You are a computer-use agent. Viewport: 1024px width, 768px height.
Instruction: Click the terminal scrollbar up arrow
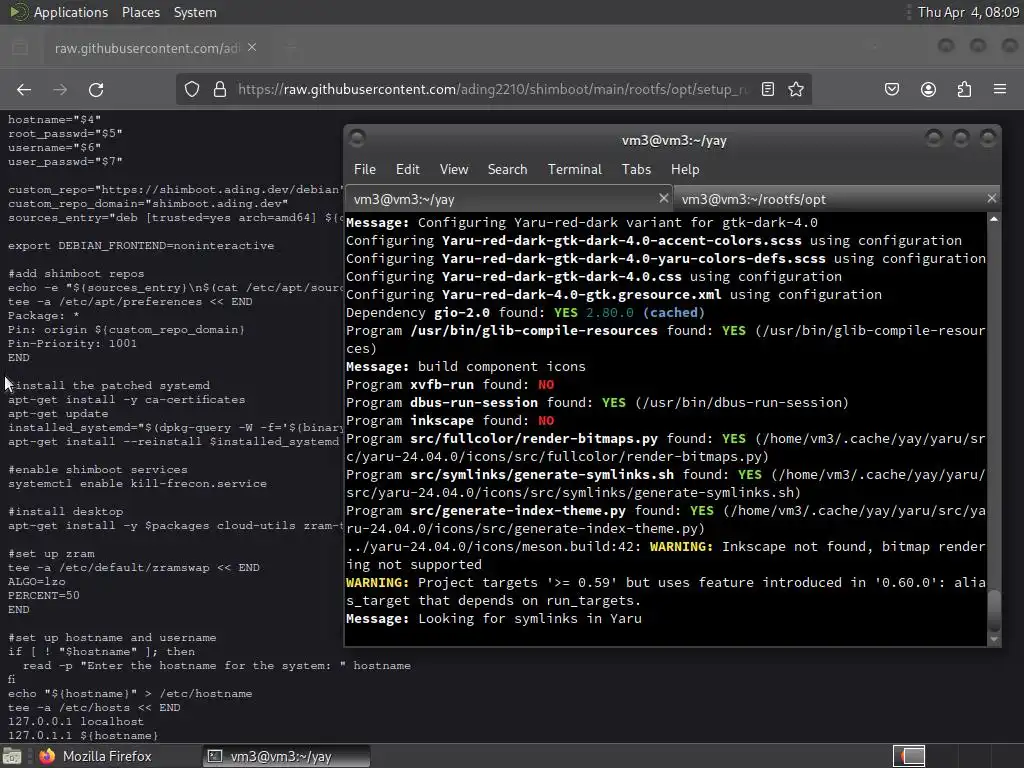[x=993, y=220]
